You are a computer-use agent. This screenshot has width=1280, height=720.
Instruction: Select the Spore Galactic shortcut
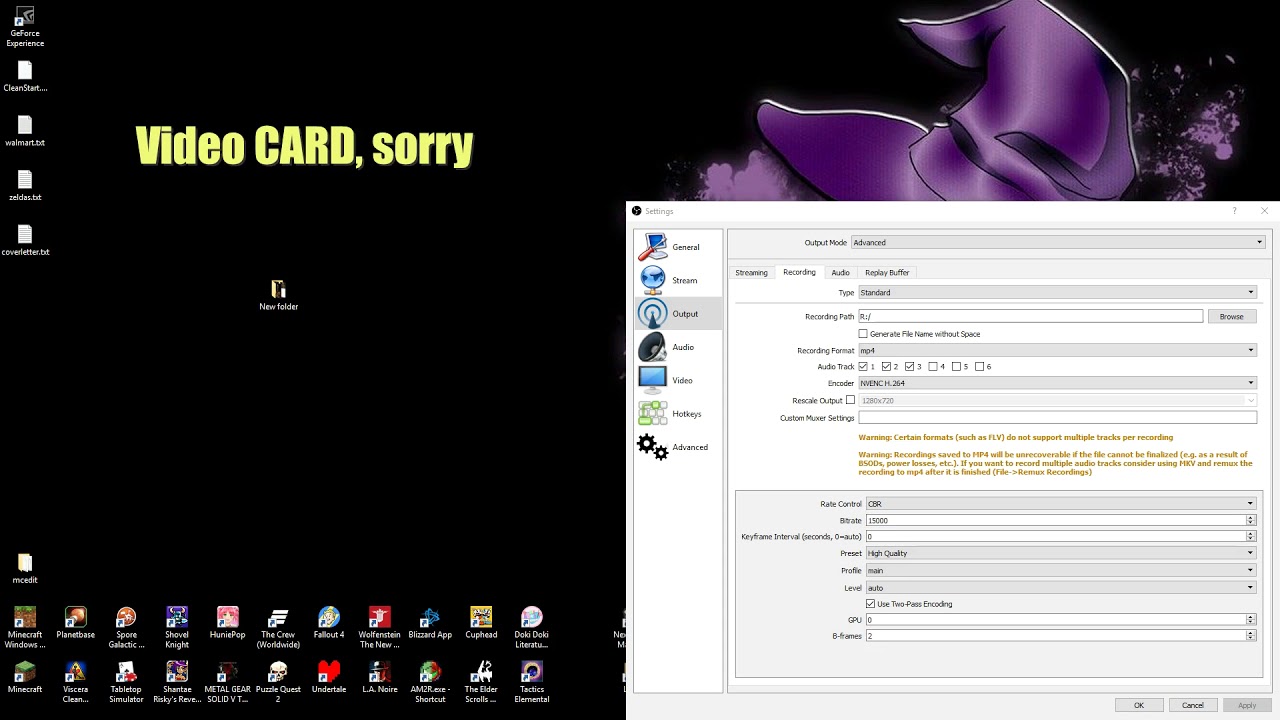(x=126, y=629)
